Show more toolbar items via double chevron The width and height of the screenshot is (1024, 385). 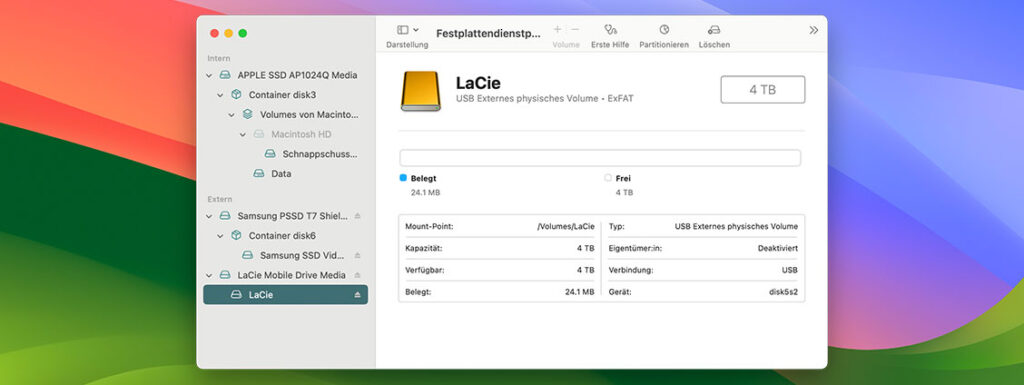click(x=813, y=30)
